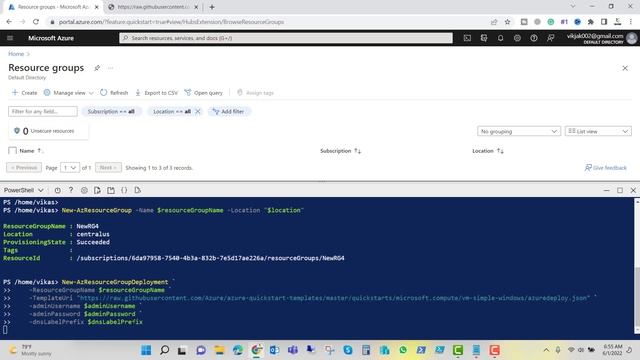Viewport: 640px width, 360px height.
Task: Open the taskbar weather widget
Action: pos(31,350)
